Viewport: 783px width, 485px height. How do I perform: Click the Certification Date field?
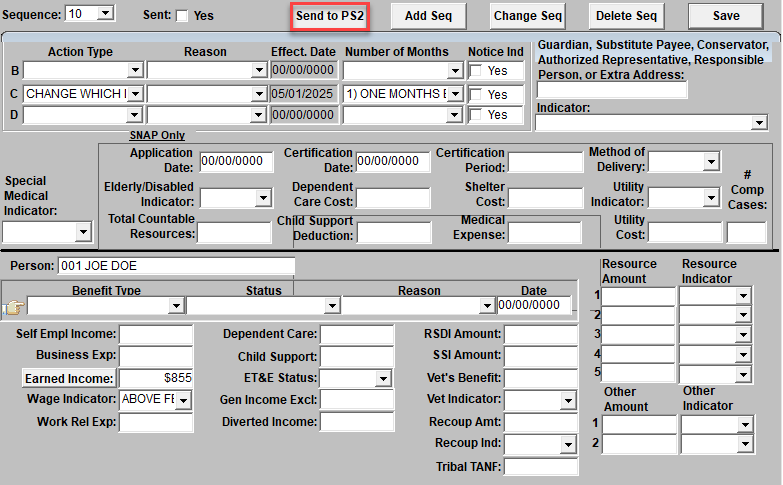pos(393,161)
